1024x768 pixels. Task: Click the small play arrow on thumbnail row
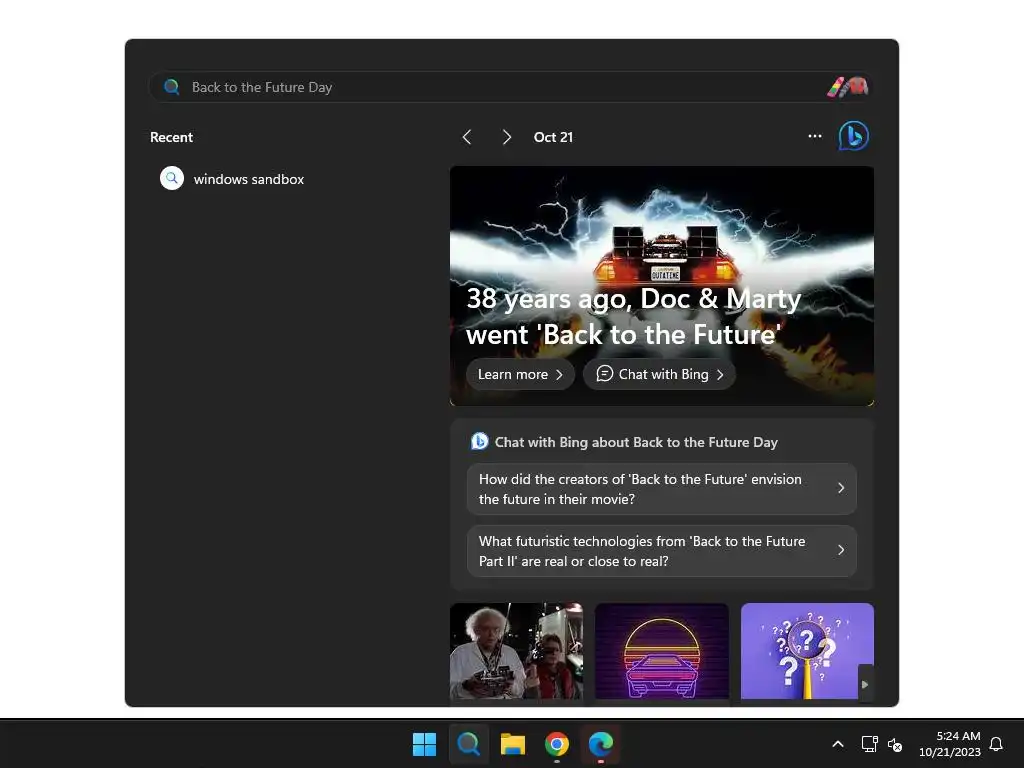pos(865,684)
